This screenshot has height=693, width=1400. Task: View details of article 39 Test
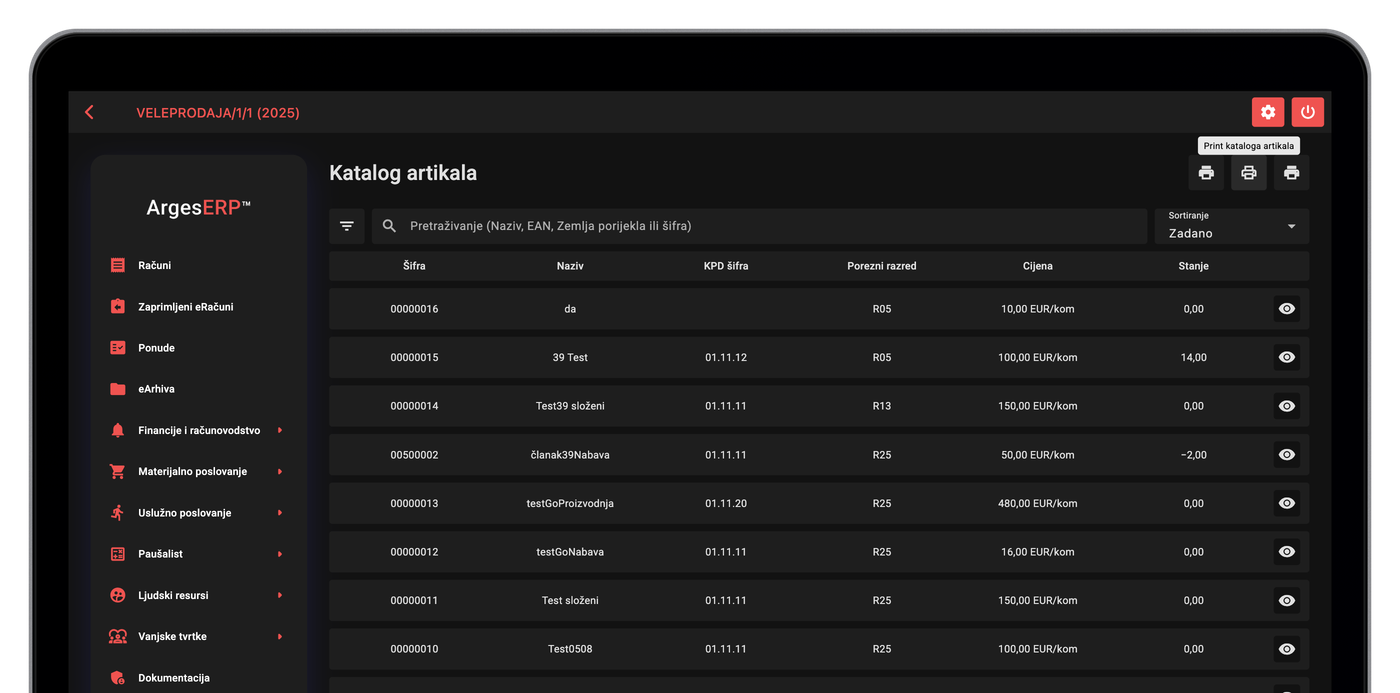click(x=1287, y=357)
